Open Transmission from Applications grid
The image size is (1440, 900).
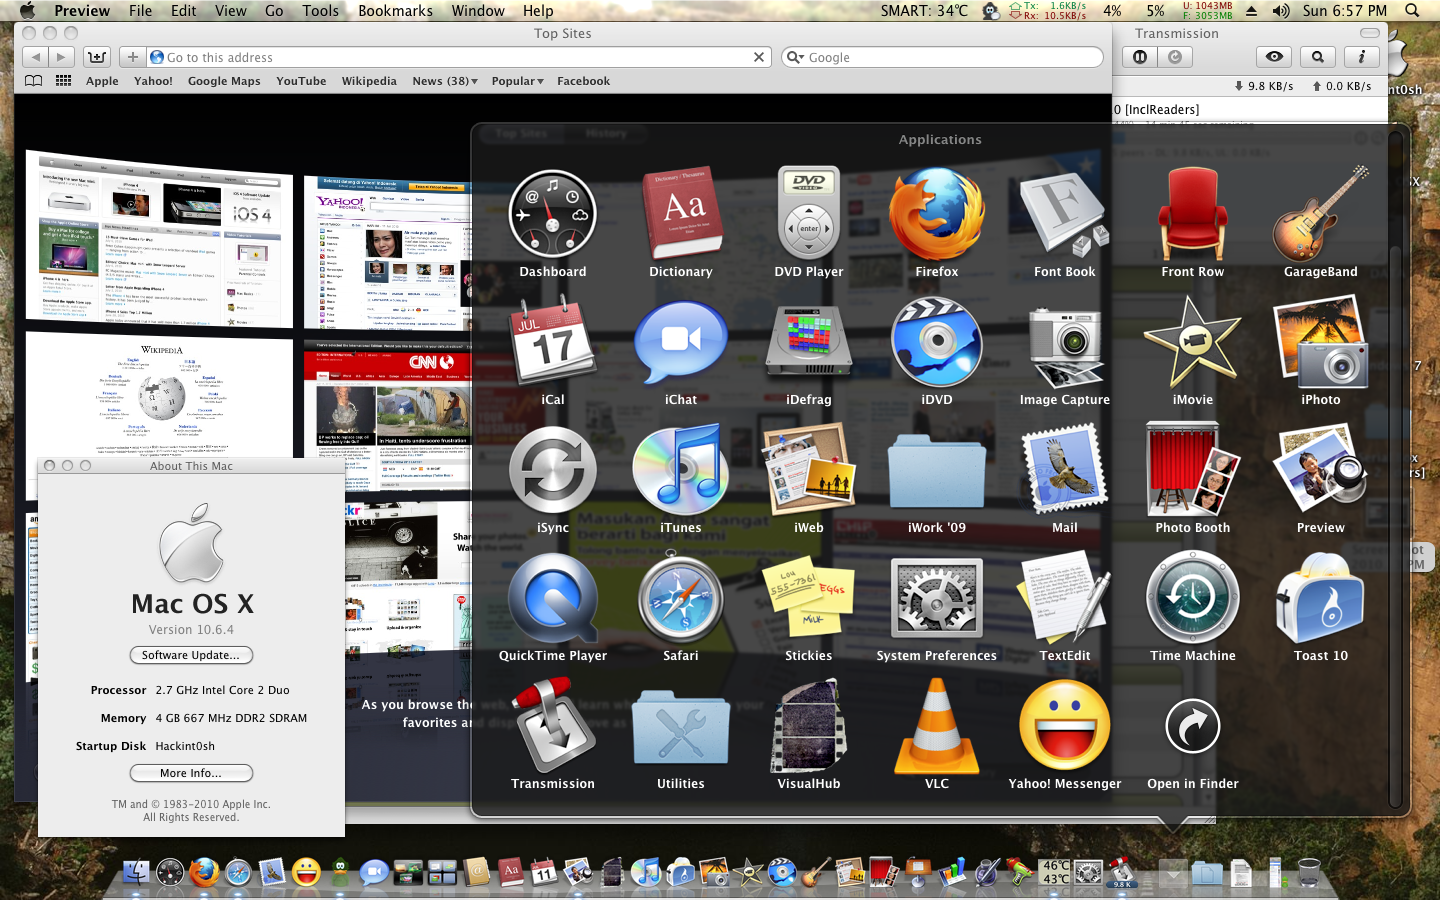pyautogui.click(x=552, y=726)
